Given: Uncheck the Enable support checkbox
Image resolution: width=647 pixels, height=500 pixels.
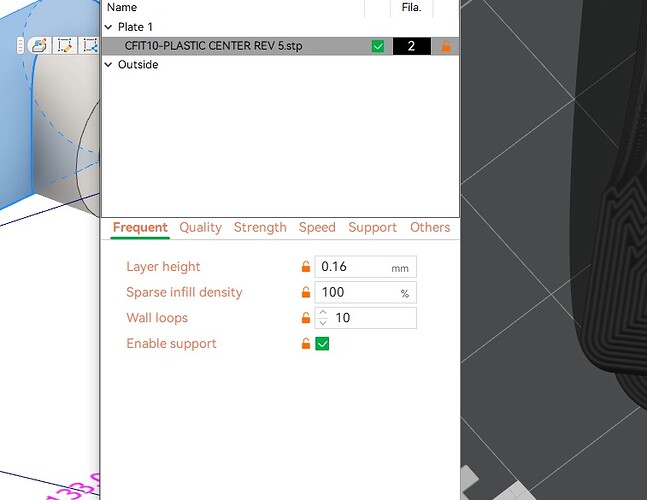Looking at the screenshot, I should click(x=322, y=344).
